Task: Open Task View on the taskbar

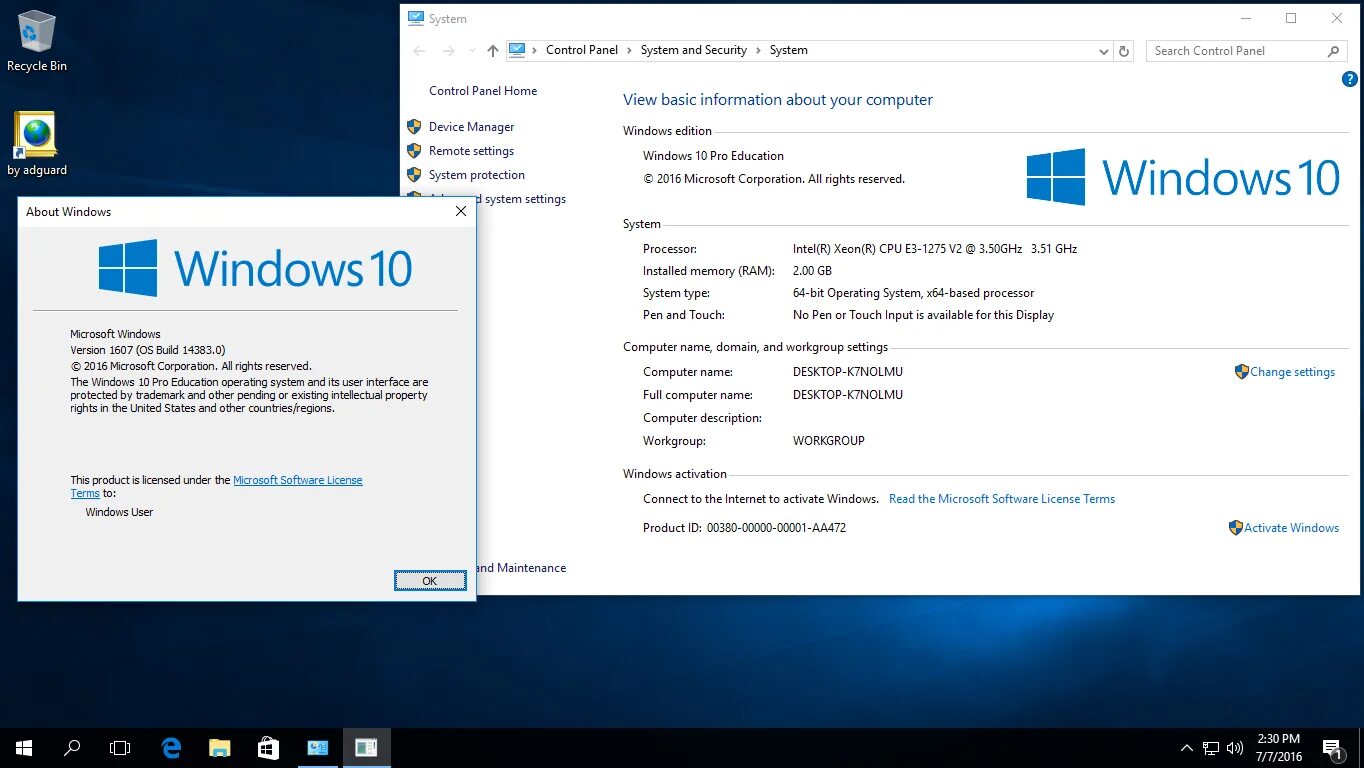Action: tap(120, 747)
